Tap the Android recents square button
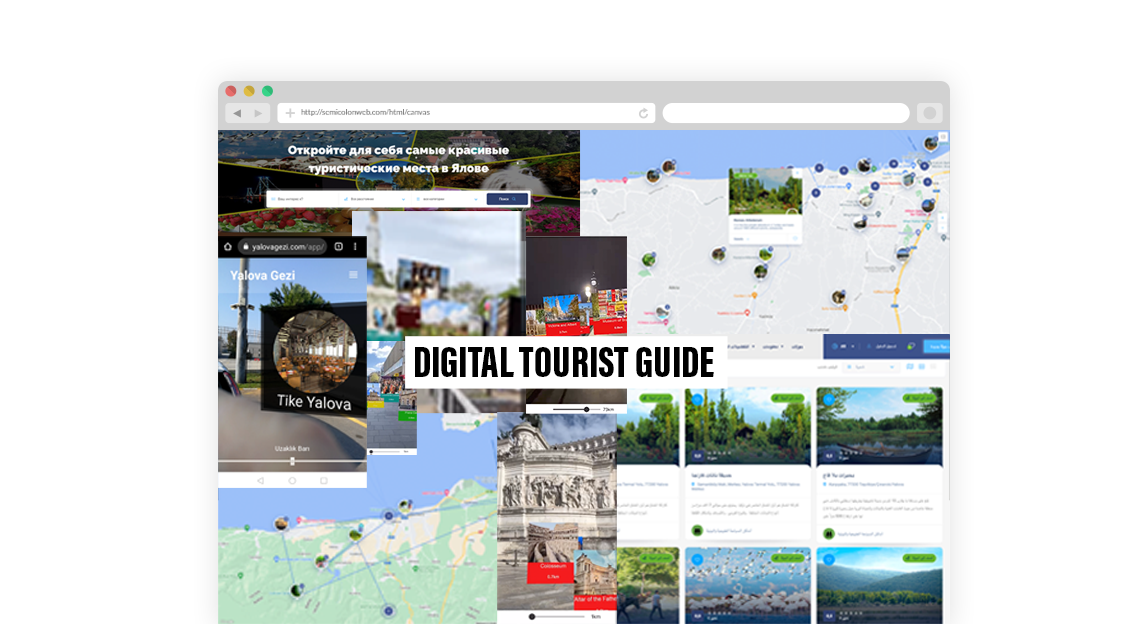The width and height of the screenshot is (1133, 624). (x=324, y=480)
